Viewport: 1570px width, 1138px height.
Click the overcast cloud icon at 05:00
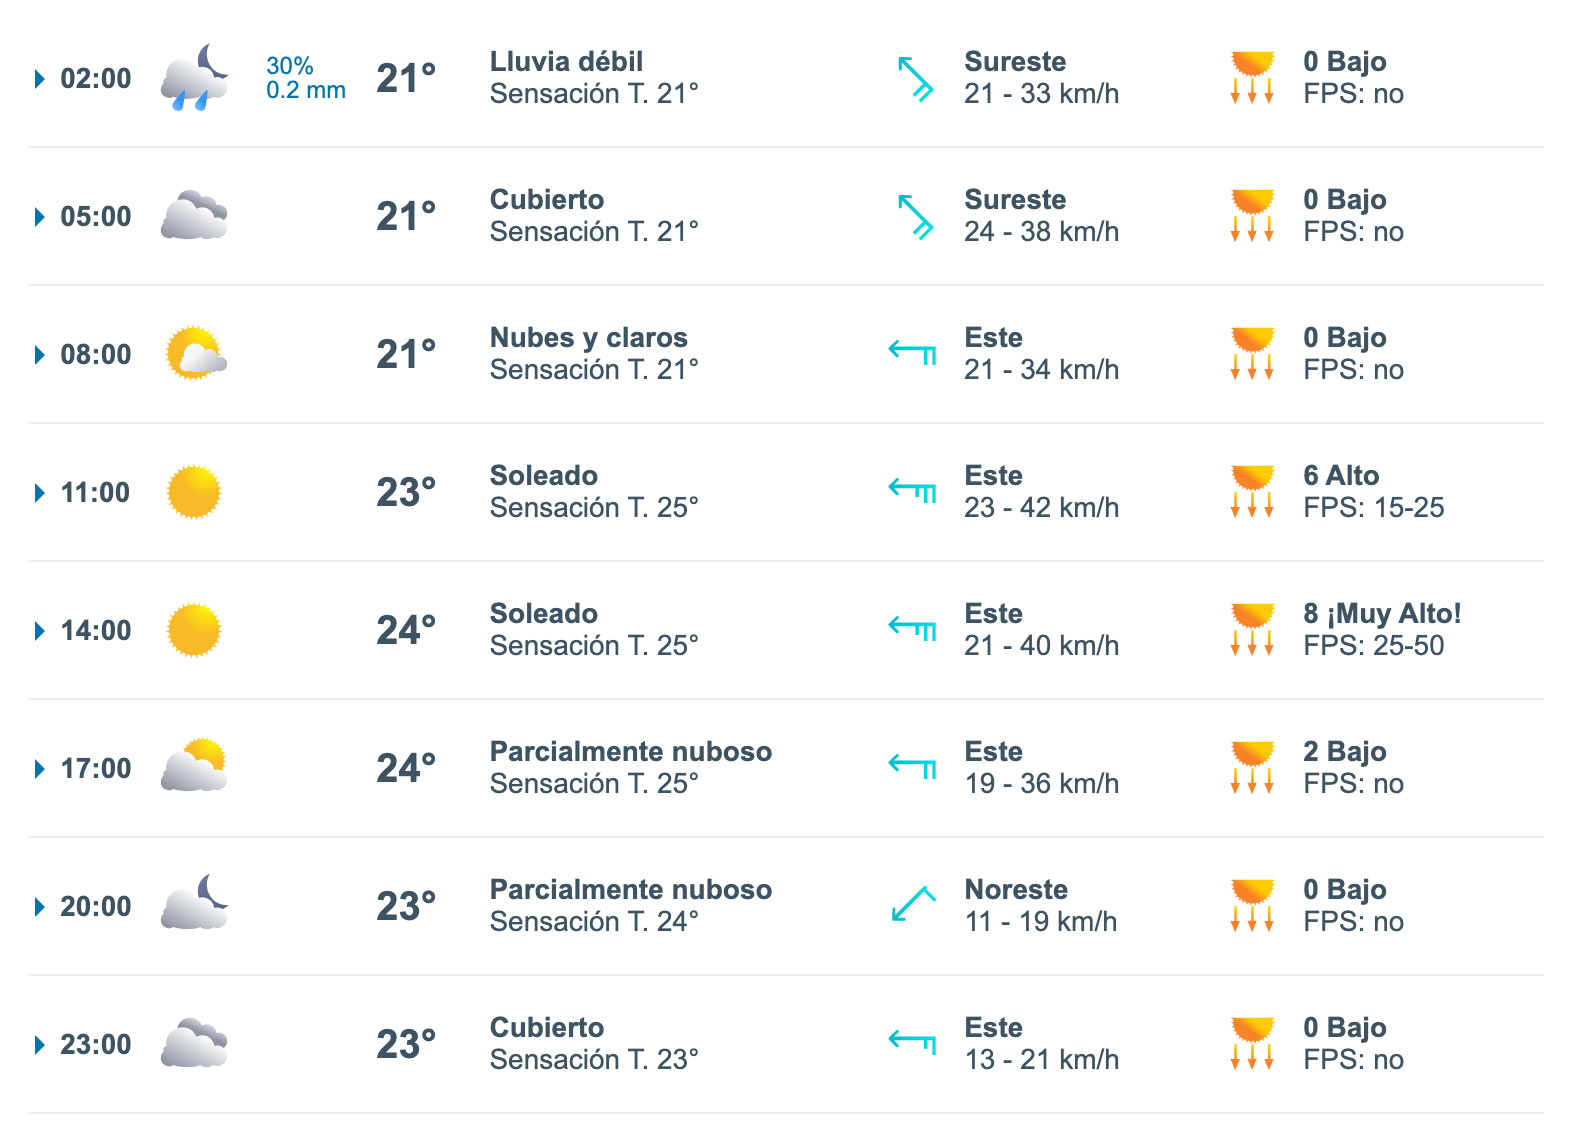[195, 215]
